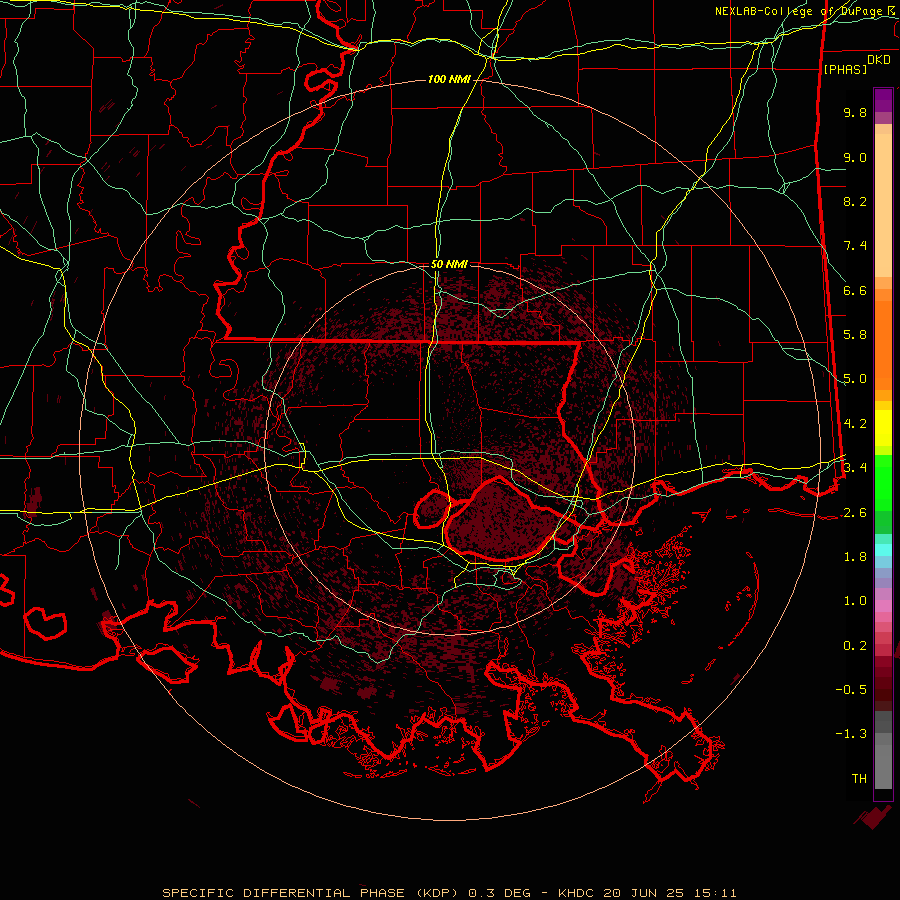Select the -0.5 value on the color scale
The image size is (900, 900).
tap(851, 690)
